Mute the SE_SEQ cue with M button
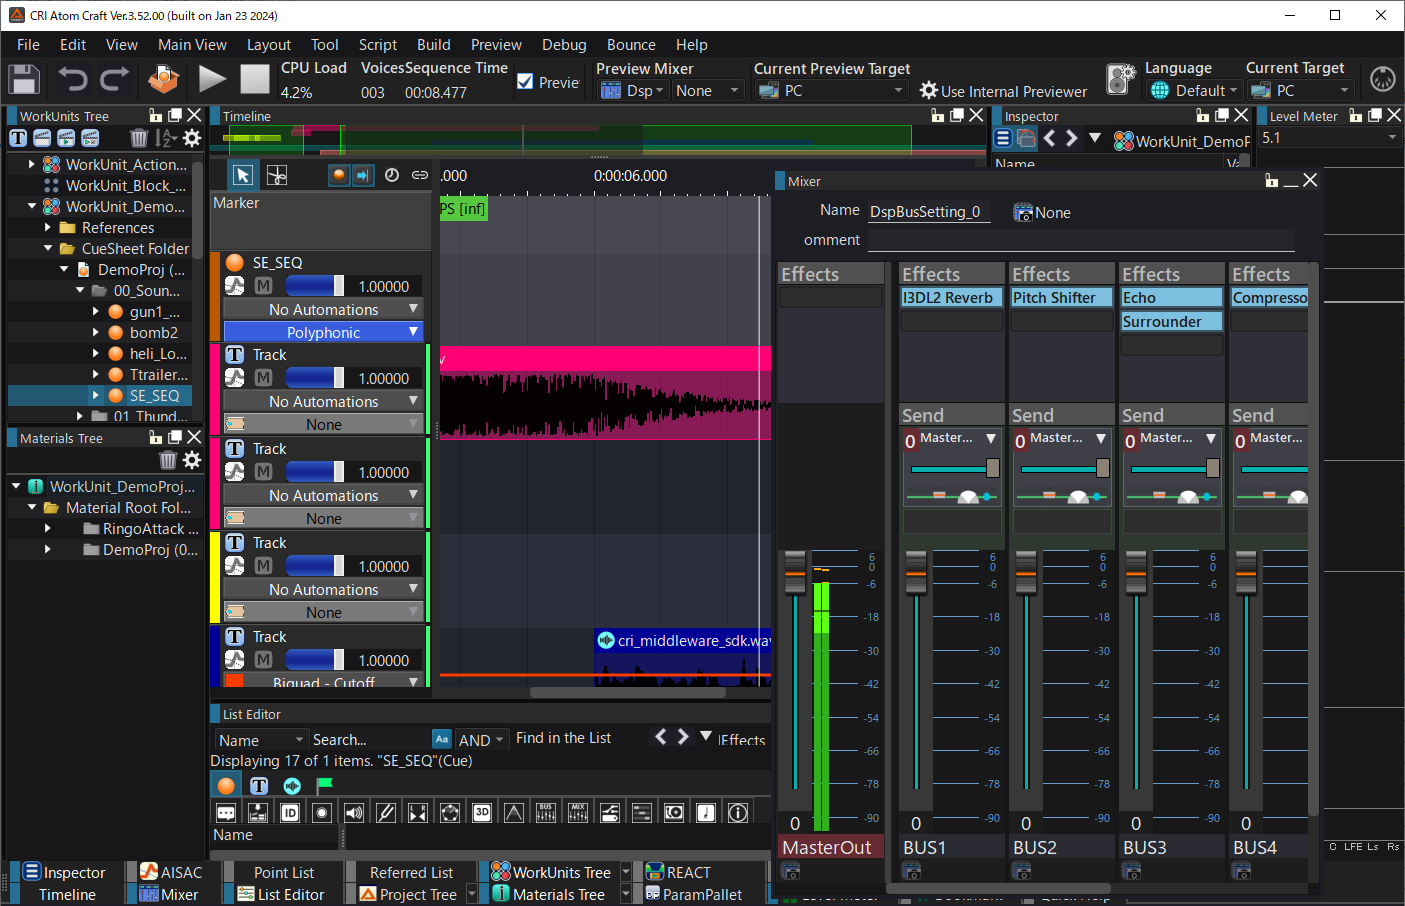This screenshot has width=1405, height=906. (263, 286)
